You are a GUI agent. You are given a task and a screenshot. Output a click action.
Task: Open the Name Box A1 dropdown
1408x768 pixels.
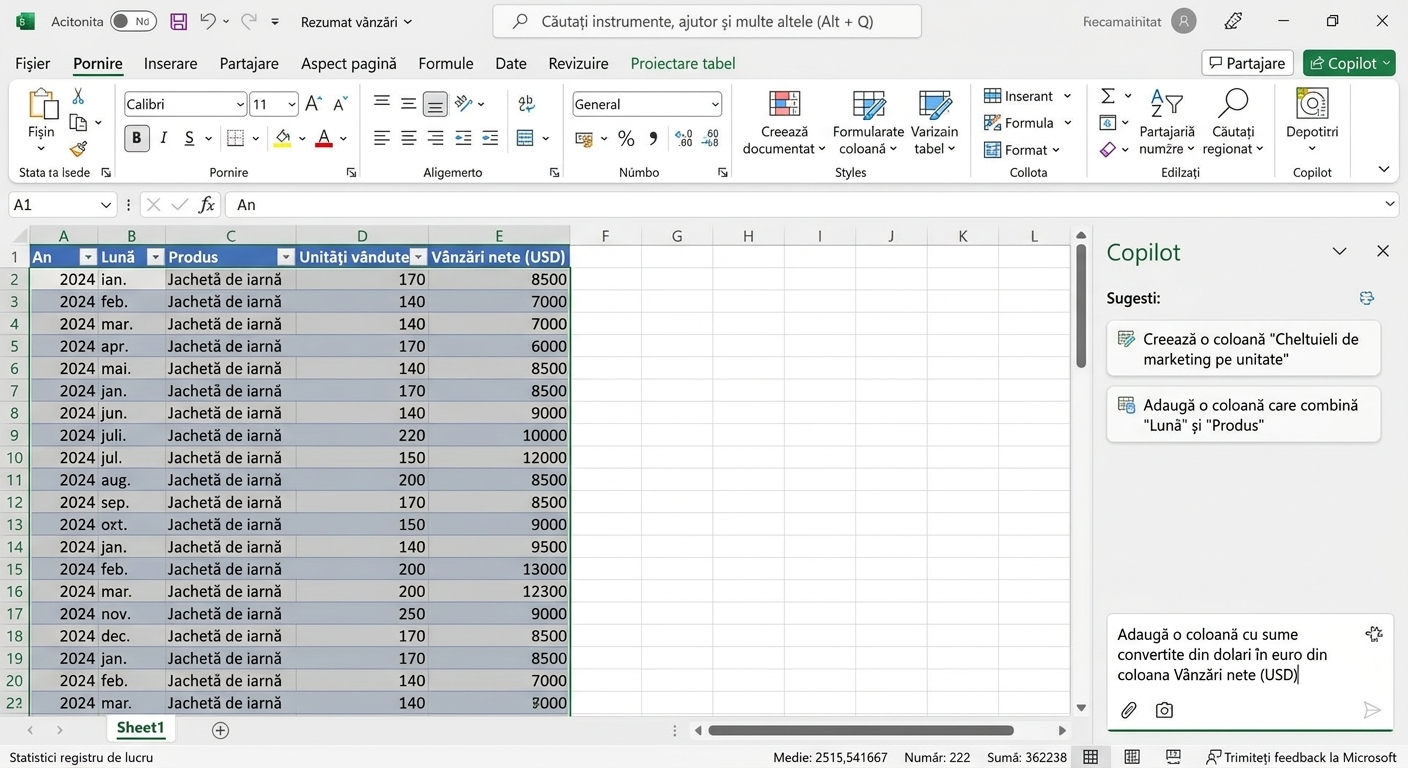pos(107,205)
